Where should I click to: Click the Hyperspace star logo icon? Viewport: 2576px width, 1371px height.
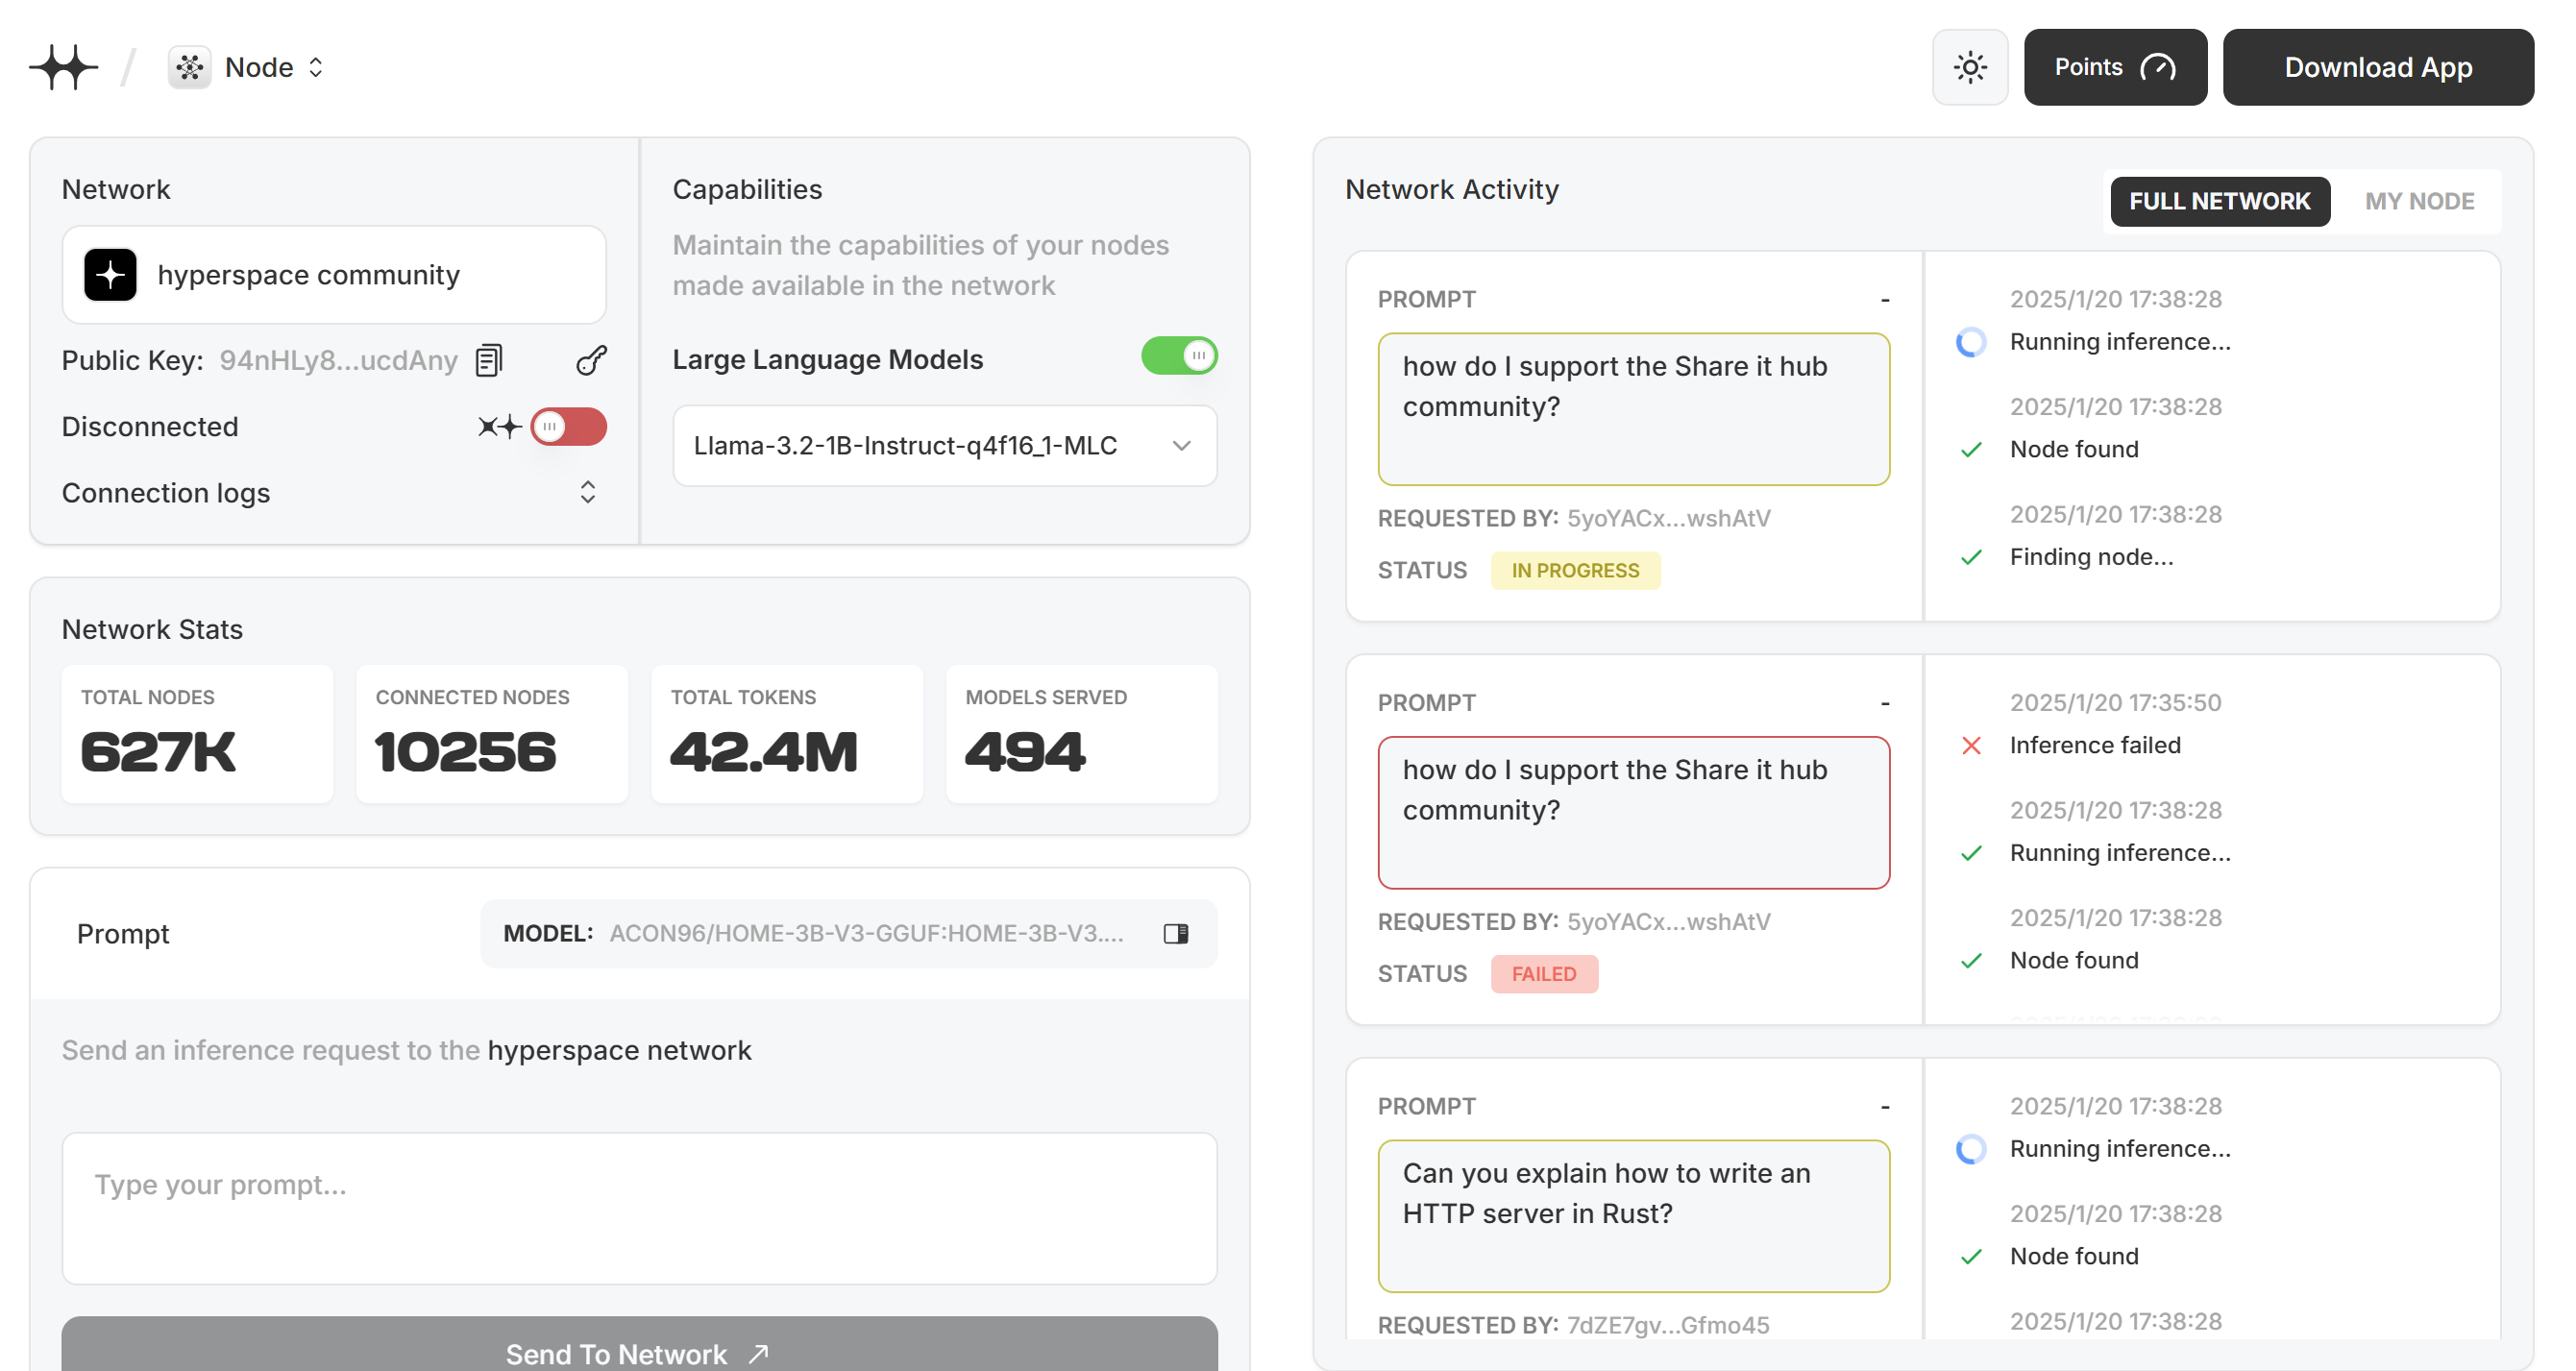pos(64,67)
